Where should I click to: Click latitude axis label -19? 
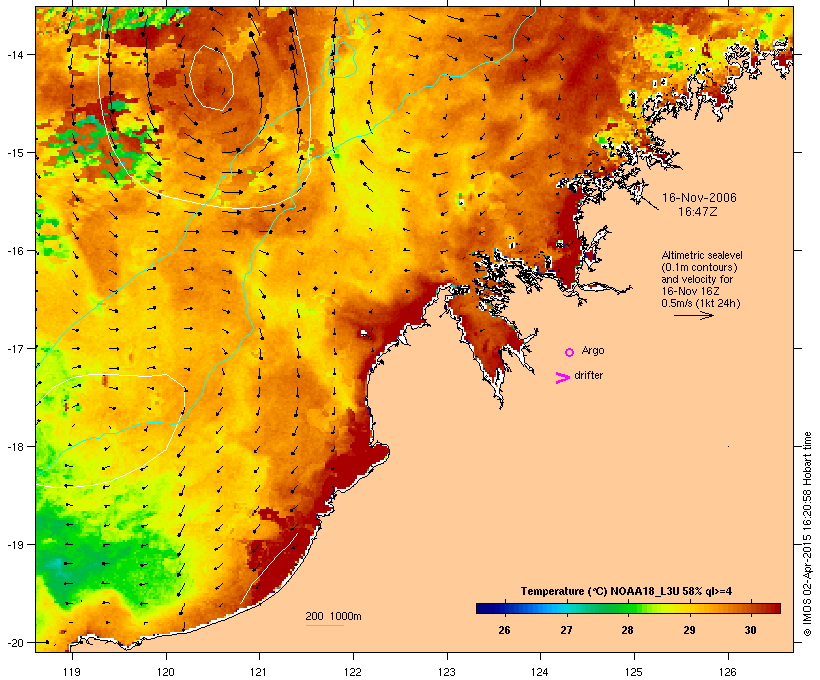[14, 545]
